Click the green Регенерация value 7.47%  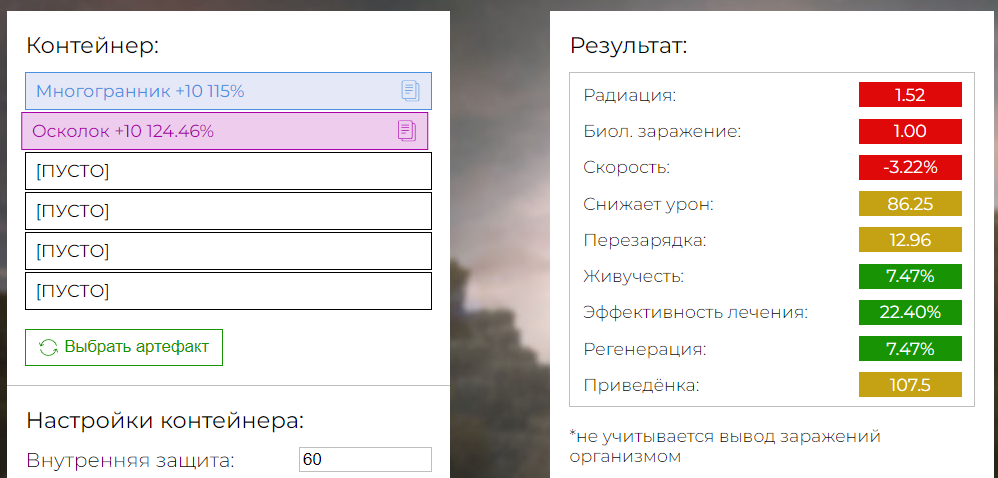[910, 349]
